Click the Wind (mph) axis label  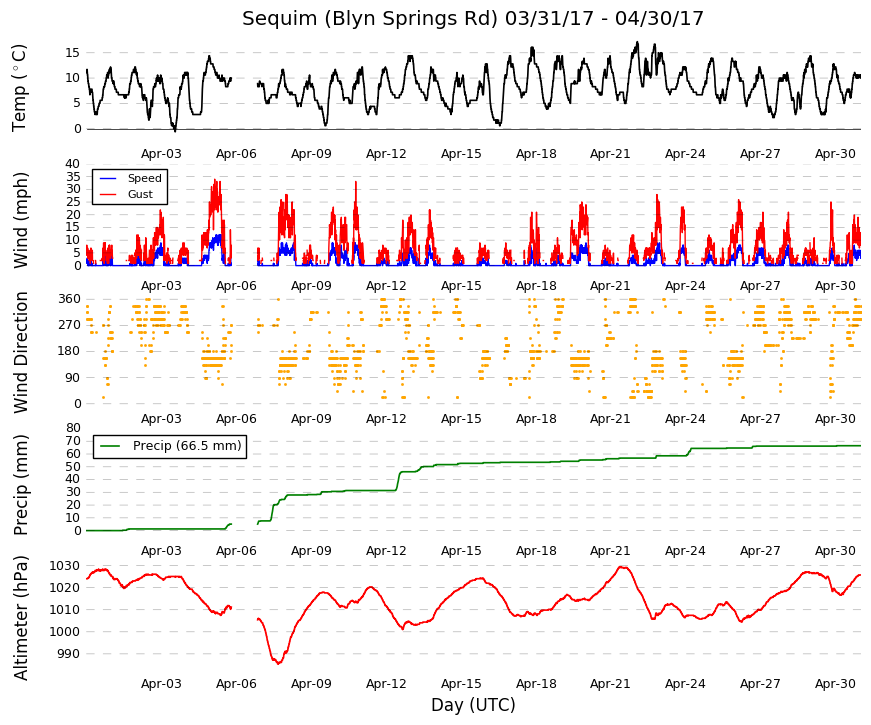point(20,220)
